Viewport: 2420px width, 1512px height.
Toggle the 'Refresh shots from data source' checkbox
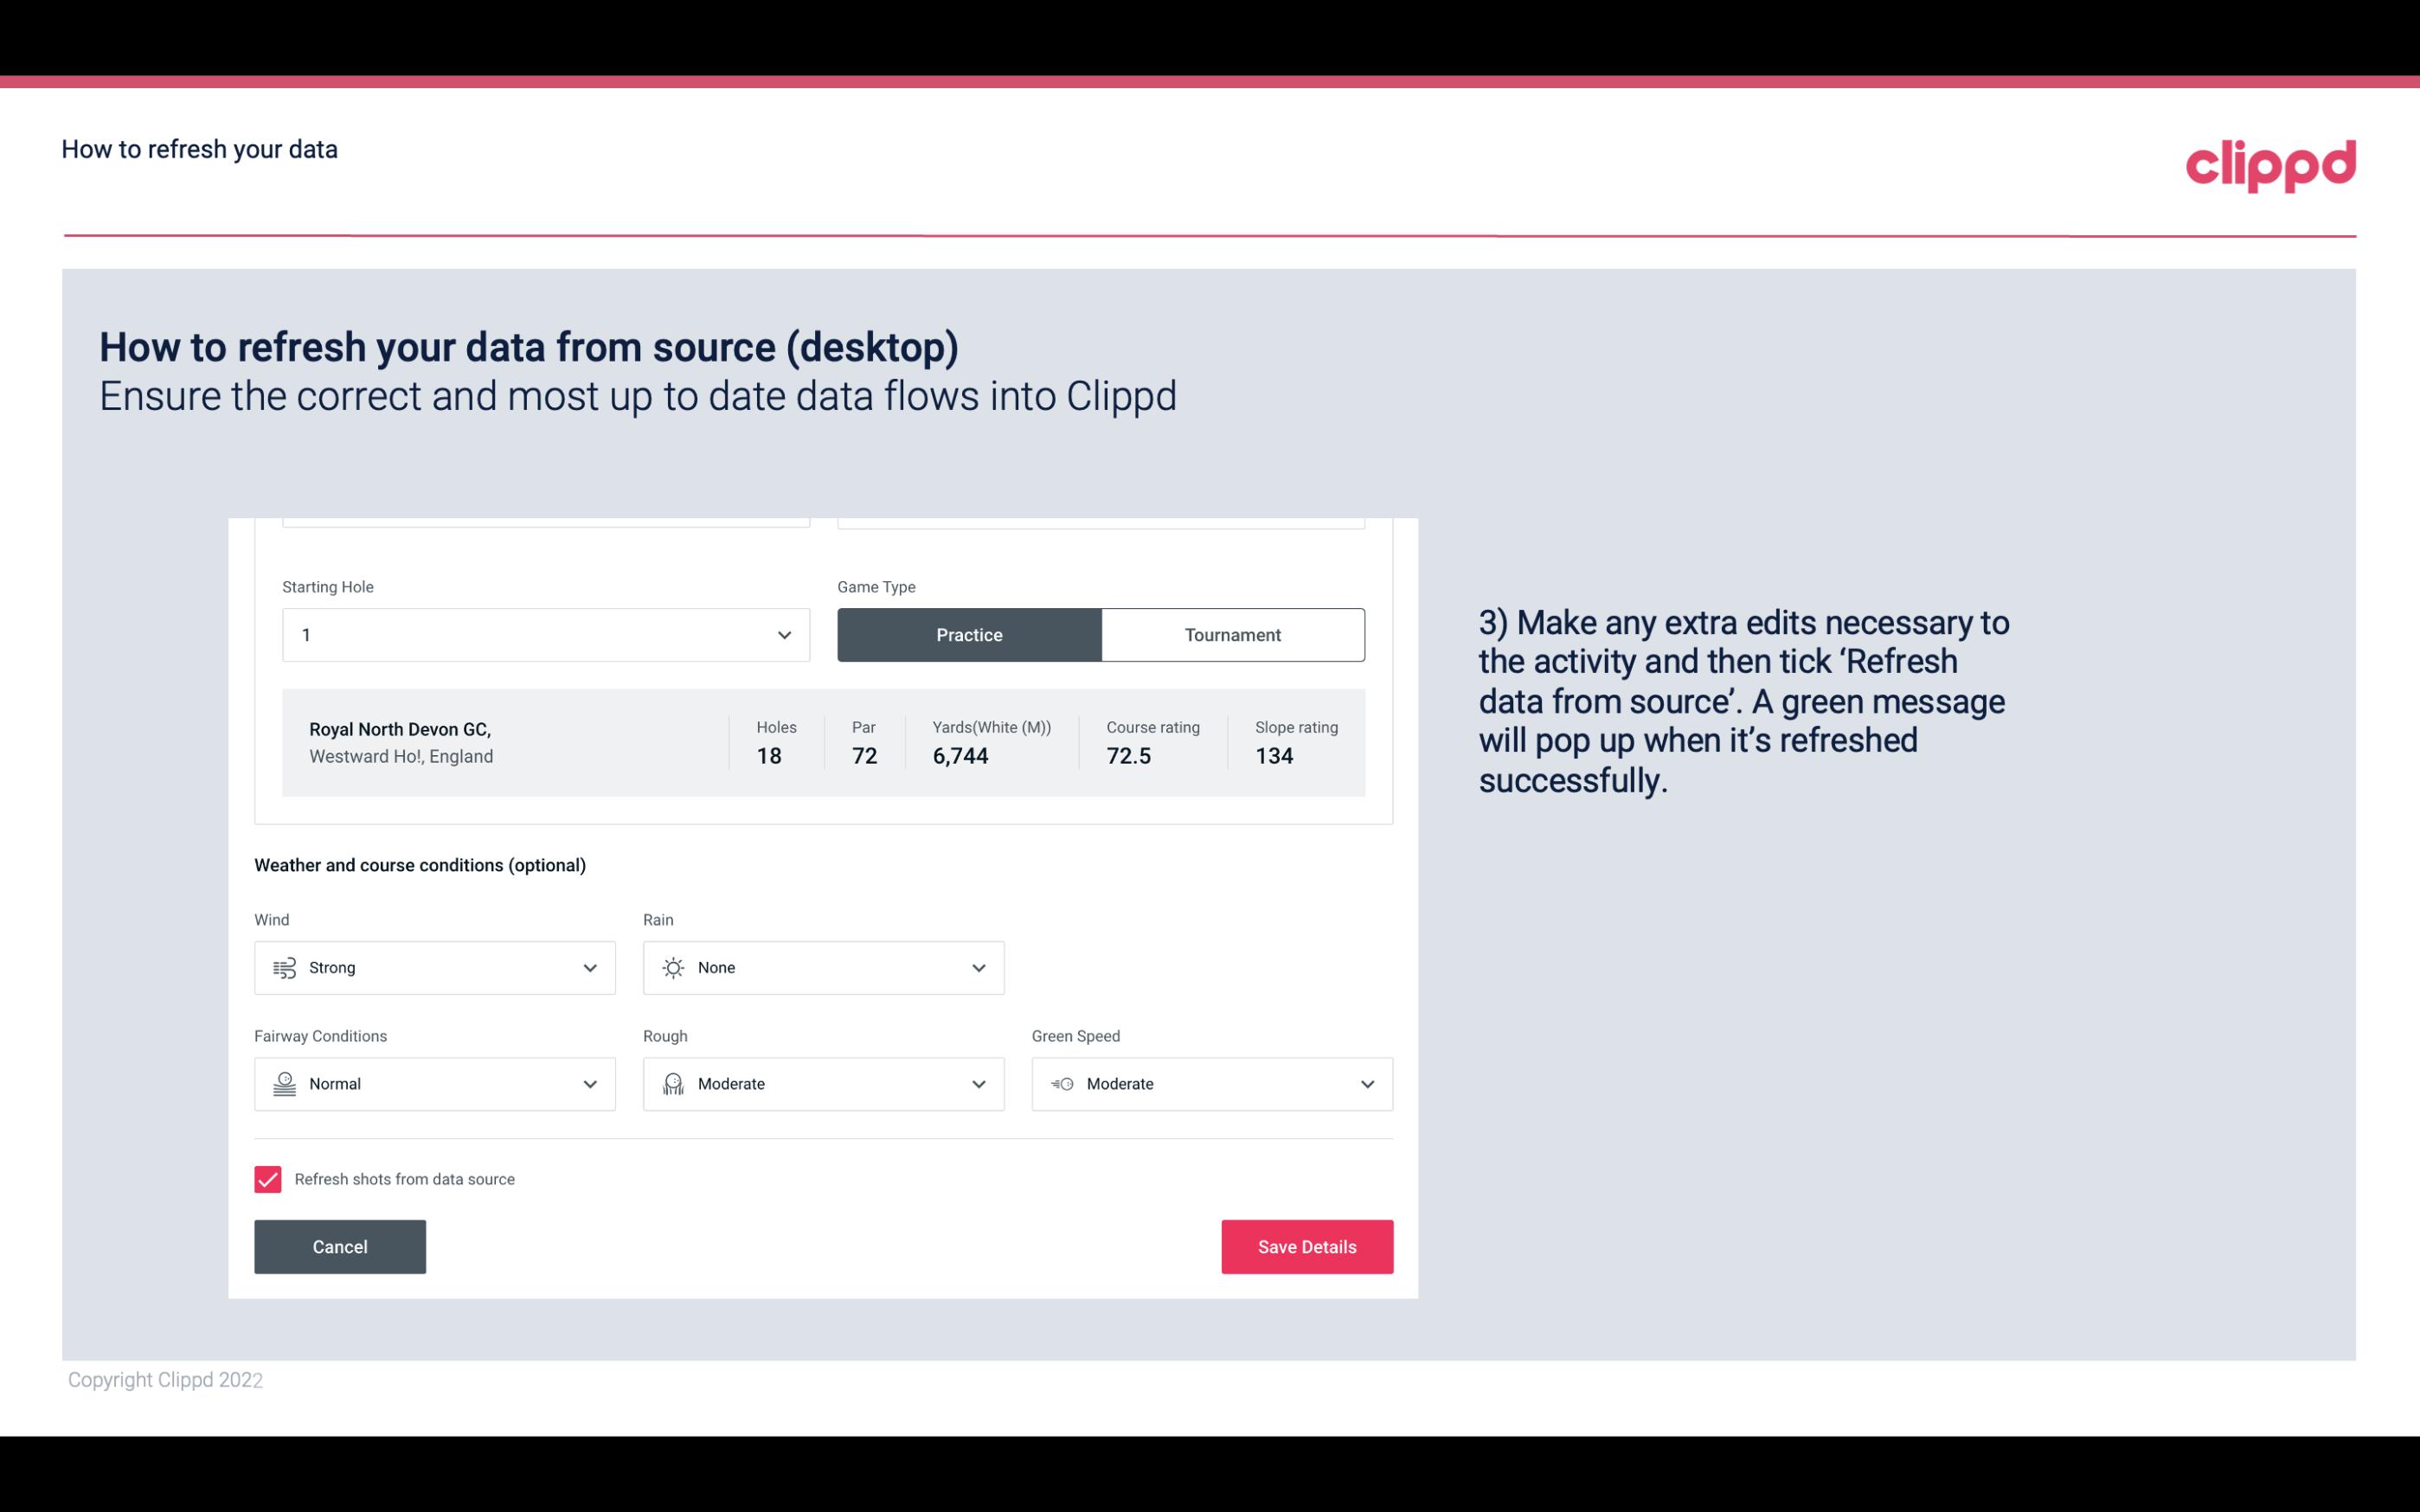click(266, 1179)
